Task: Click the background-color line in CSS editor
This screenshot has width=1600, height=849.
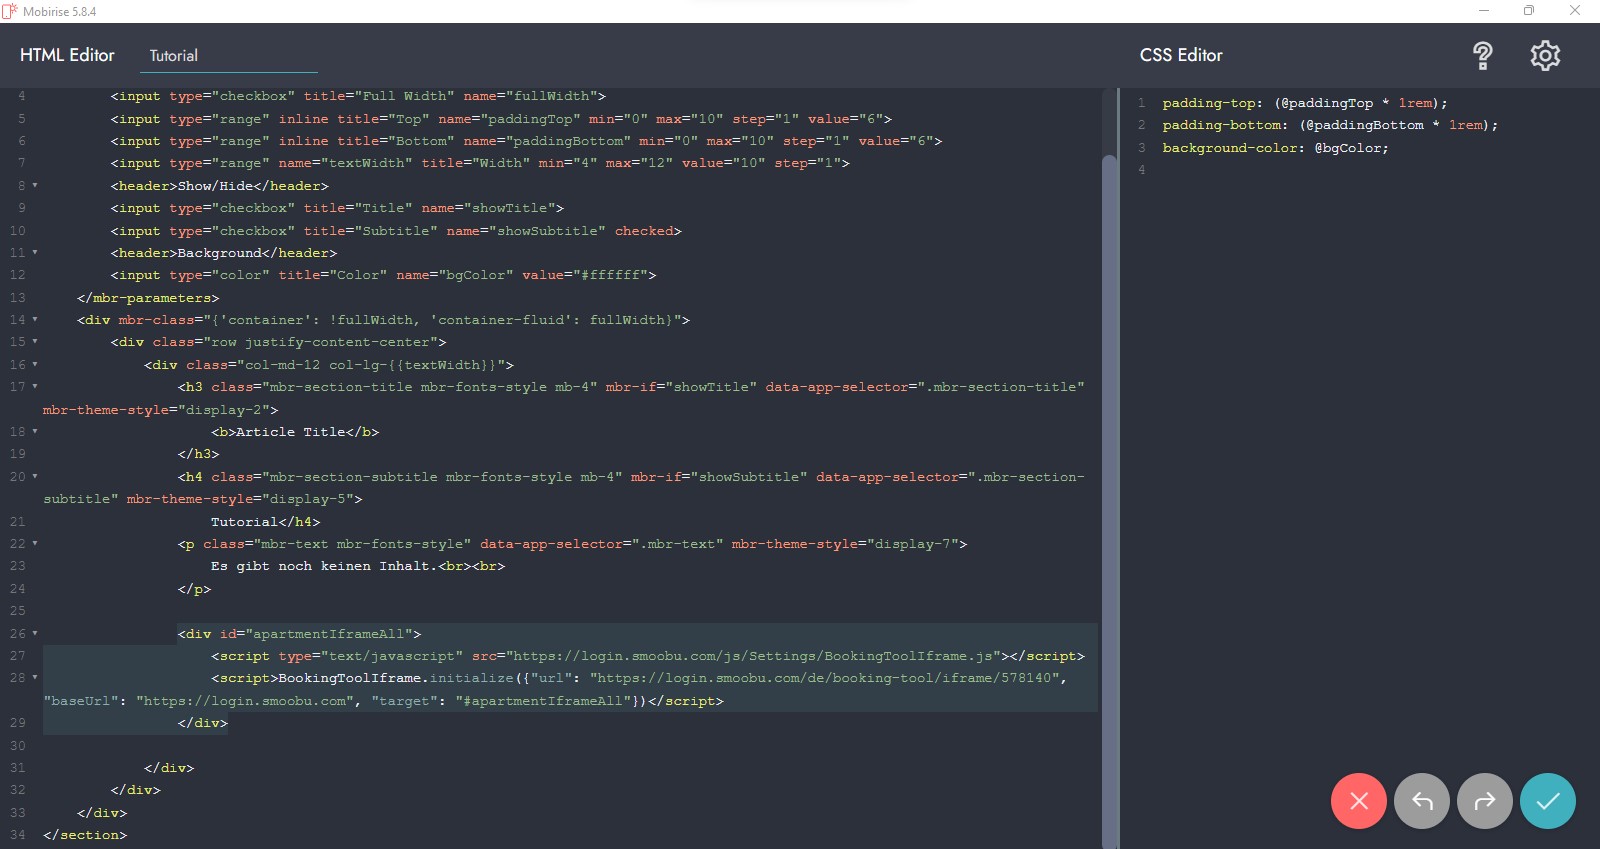Action: pyautogui.click(x=1275, y=148)
